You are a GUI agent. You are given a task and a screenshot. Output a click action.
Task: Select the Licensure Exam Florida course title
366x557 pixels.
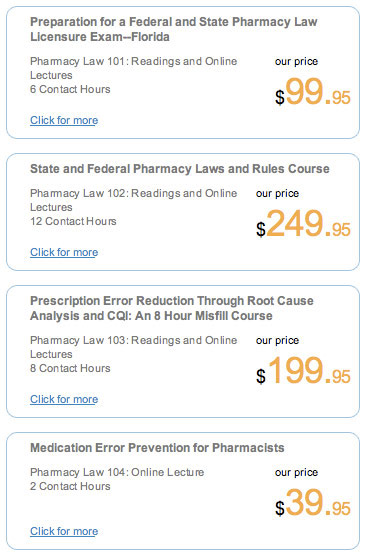(x=173, y=29)
